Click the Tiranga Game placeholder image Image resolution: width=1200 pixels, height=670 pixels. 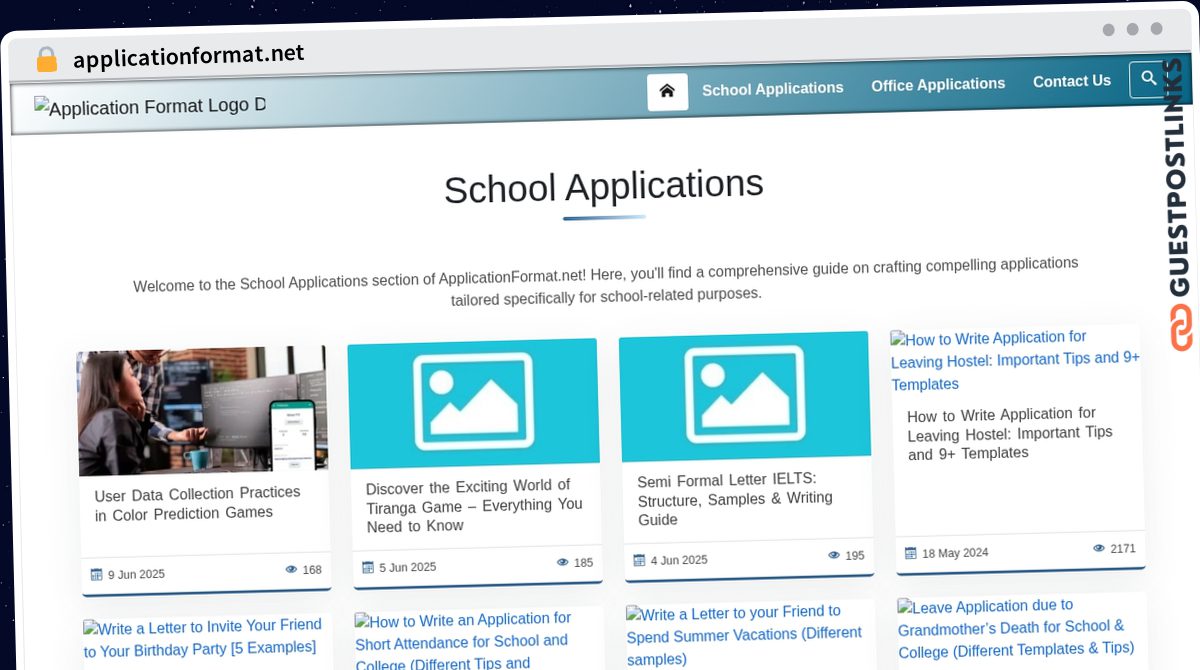[474, 402]
